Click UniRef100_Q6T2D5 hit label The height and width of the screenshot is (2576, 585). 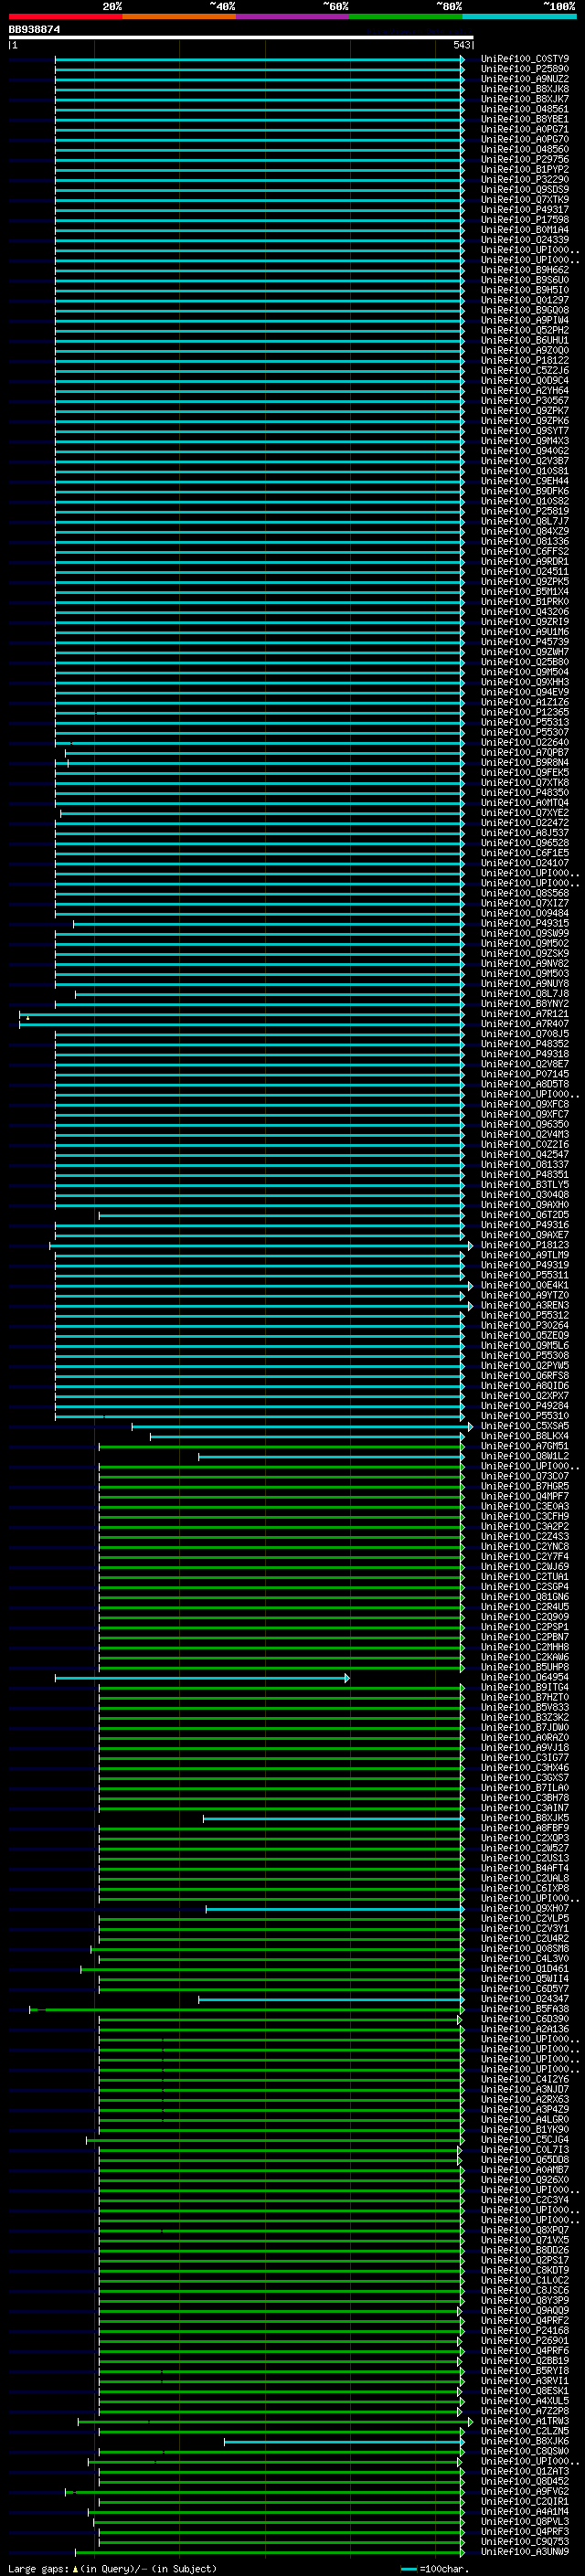pyautogui.click(x=524, y=1215)
